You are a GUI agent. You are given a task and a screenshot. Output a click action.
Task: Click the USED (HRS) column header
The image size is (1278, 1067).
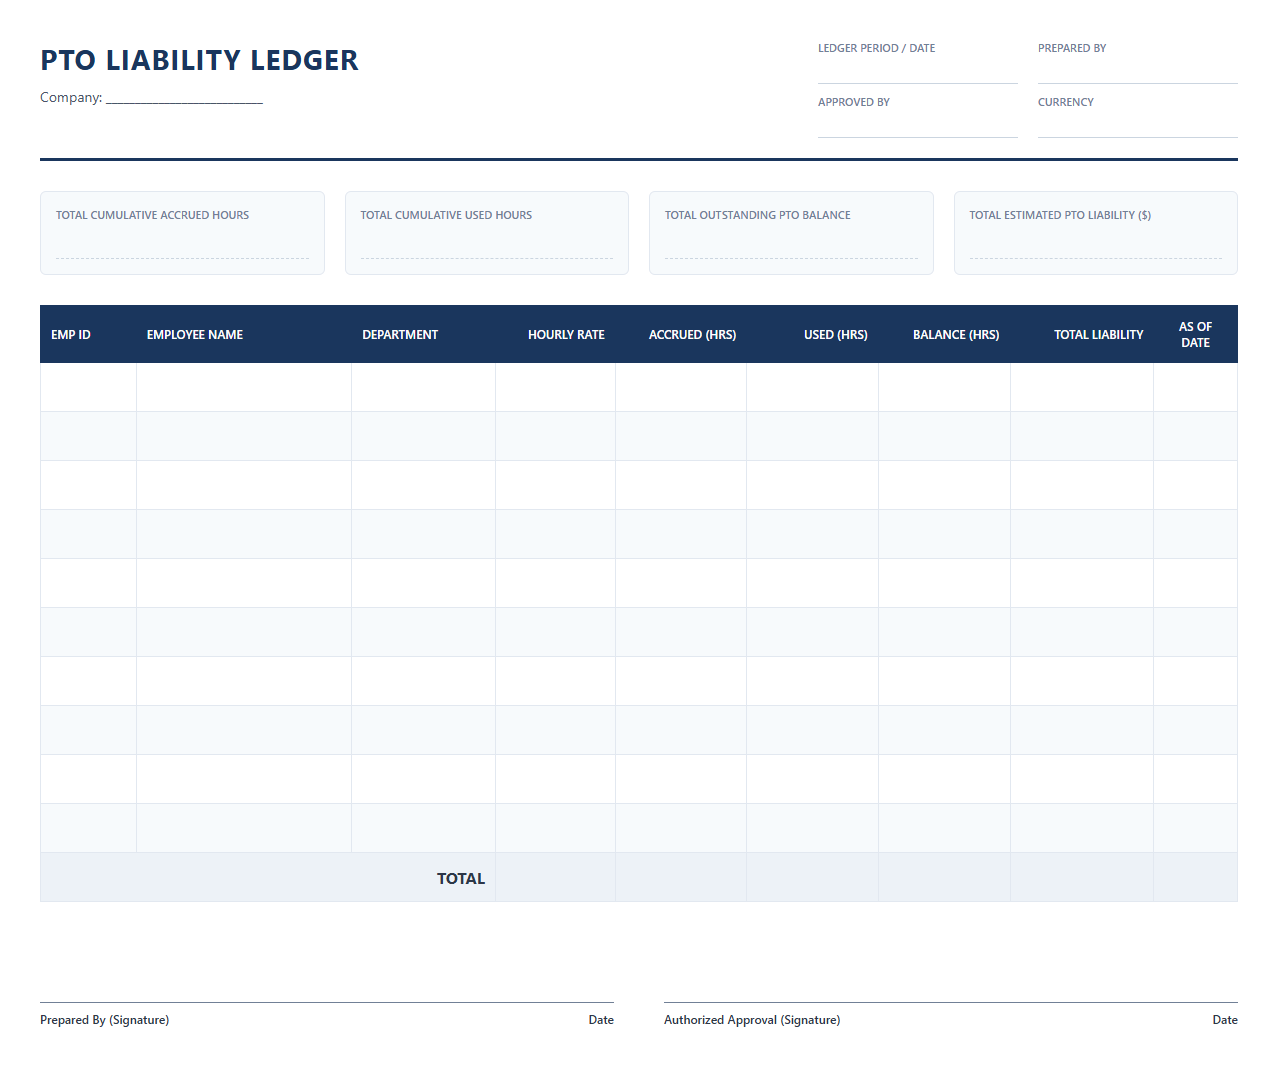[x=813, y=334]
